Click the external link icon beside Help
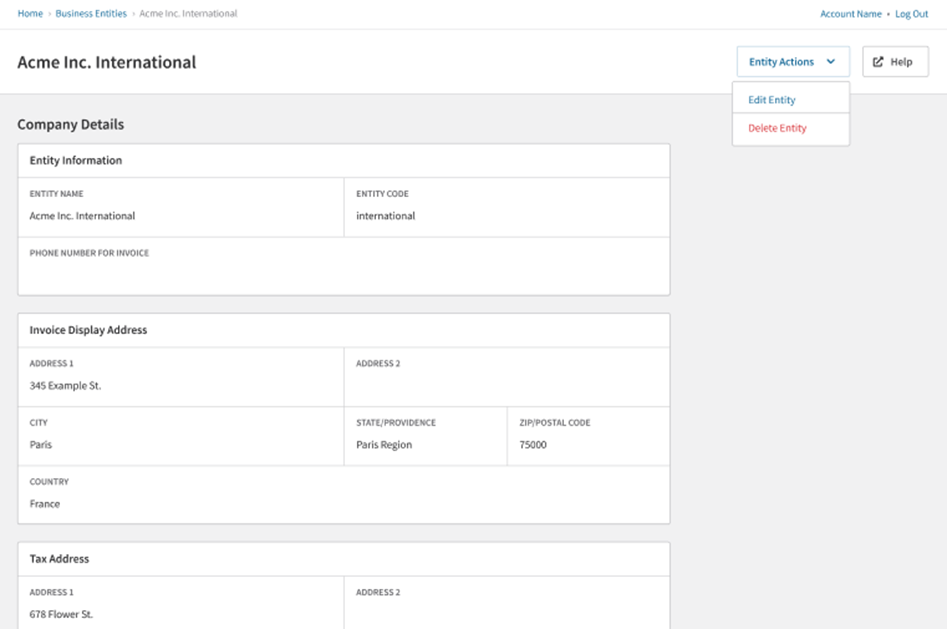 point(878,62)
